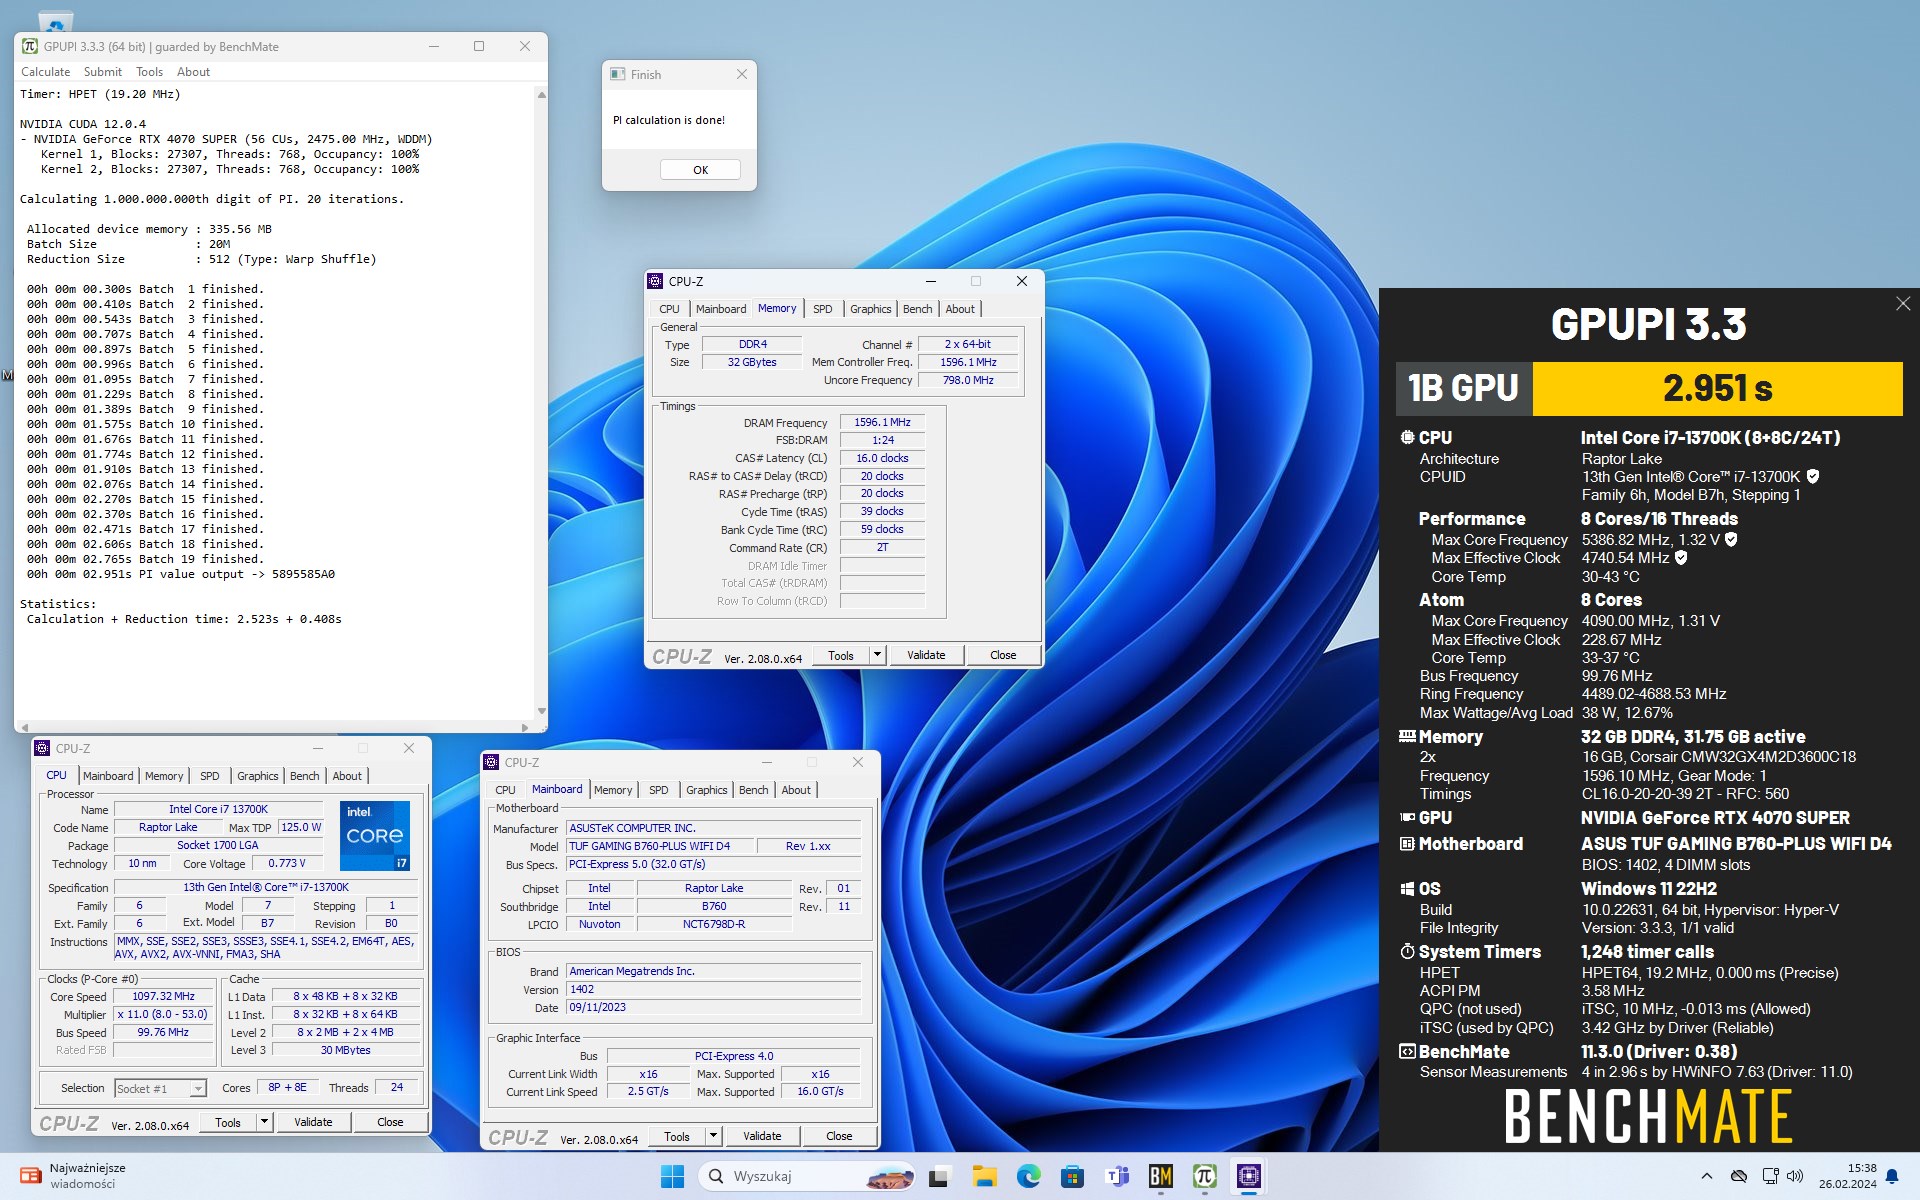1920x1200 pixels.
Task: Open Microsoft Edge from the taskbar
Action: (x=1028, y=1176)
